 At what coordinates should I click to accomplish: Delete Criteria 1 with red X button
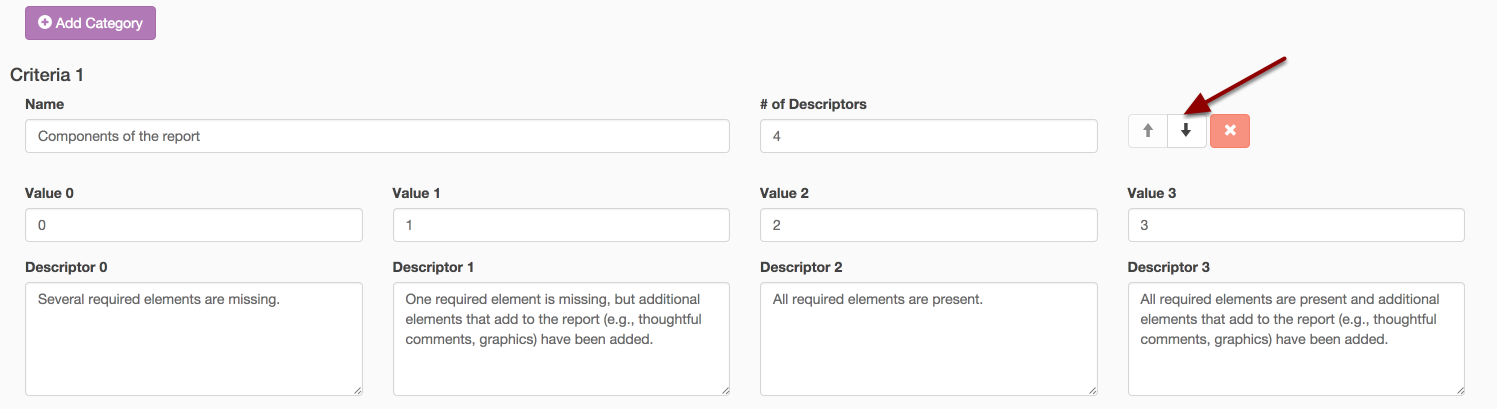click(x=1230, y=131)
